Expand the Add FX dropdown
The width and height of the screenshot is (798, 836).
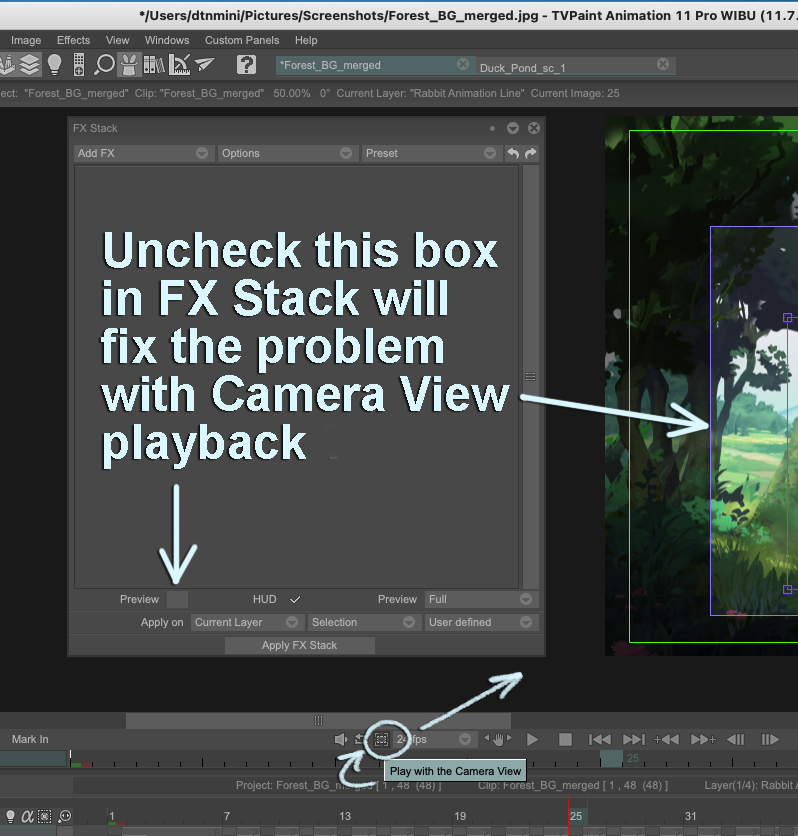pos(144,154)
